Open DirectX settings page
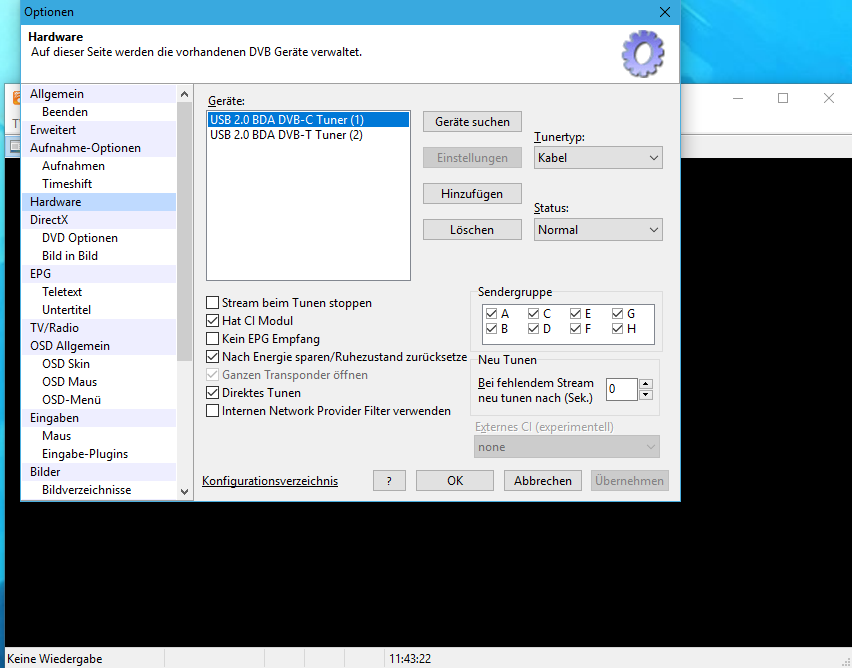852x668 pixels. (x=99, y=220)
